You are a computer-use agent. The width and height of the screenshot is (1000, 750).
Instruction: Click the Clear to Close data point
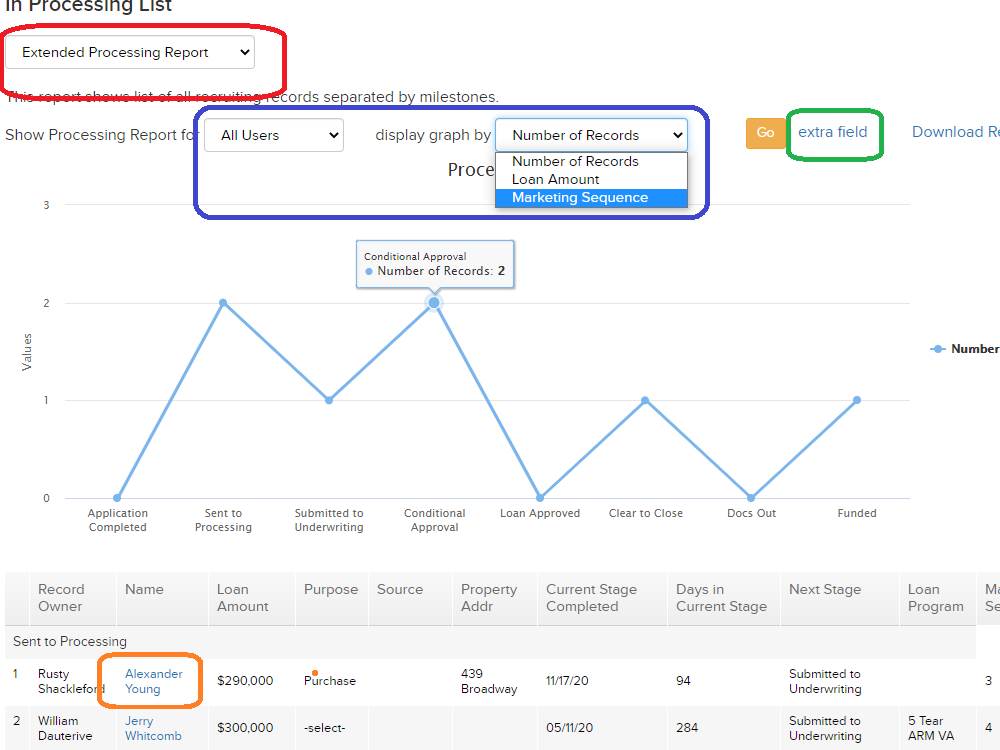[x=645, y=401]
